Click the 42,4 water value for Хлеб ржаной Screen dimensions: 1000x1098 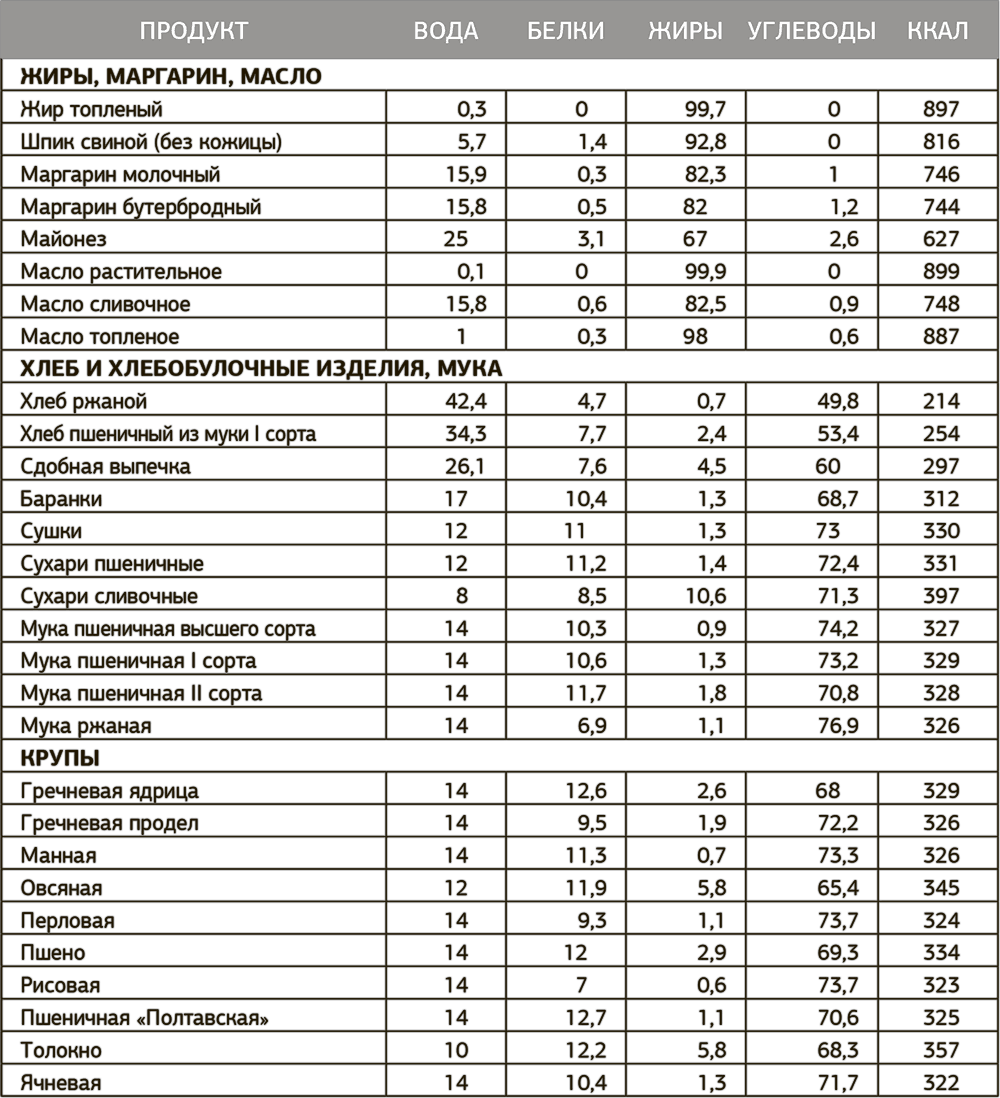tap(466, 401)
